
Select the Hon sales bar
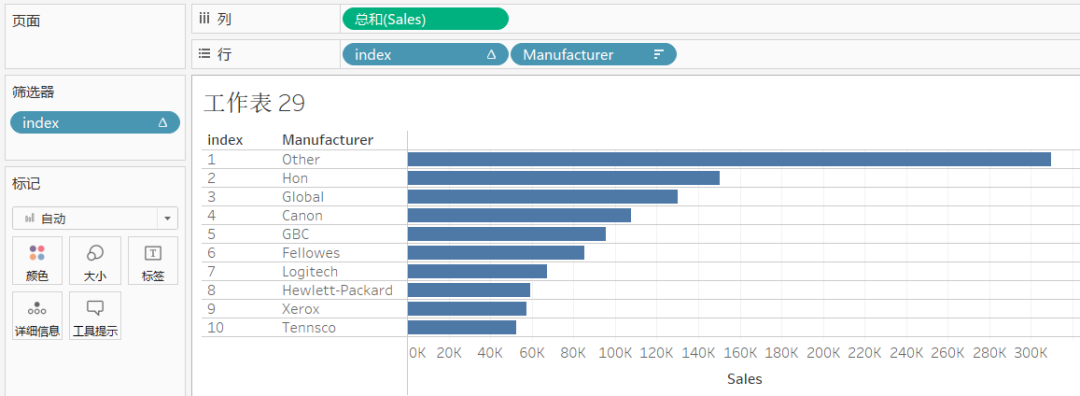click(563, 178)
